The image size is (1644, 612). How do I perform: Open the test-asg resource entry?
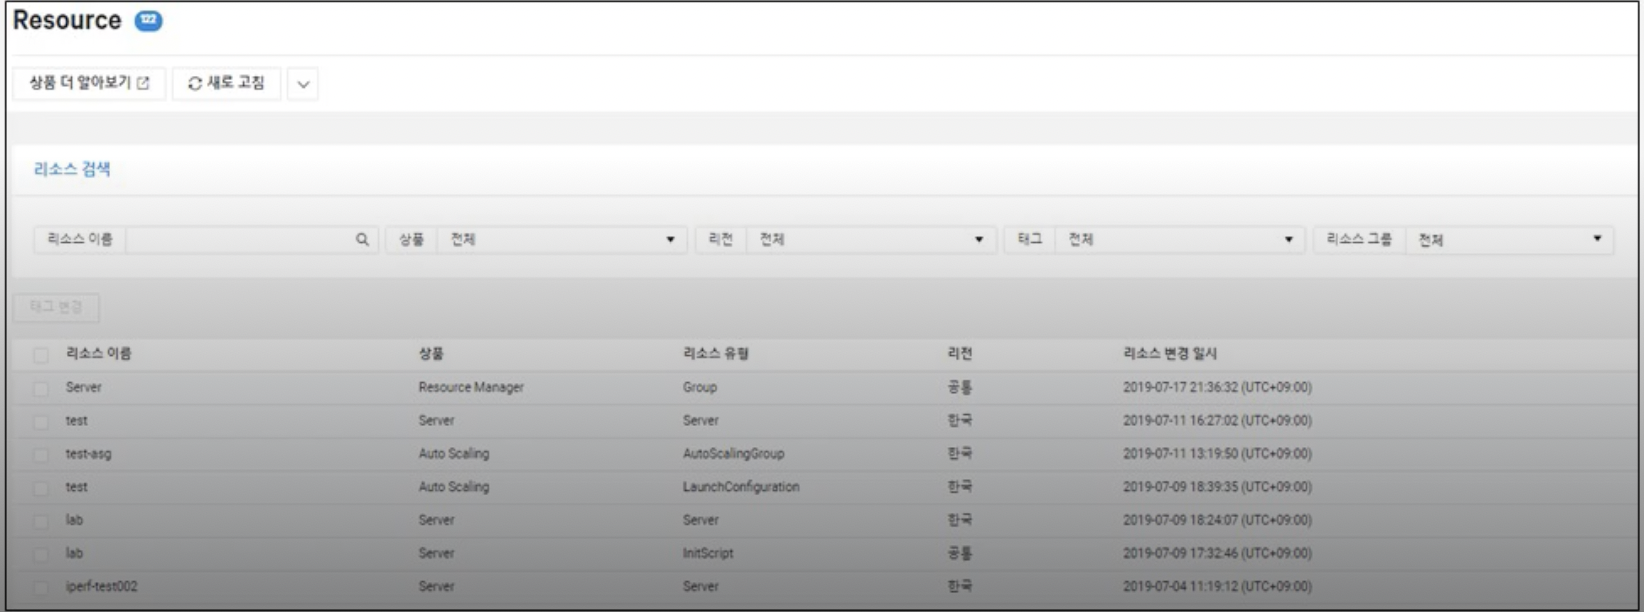coord(88,454)
